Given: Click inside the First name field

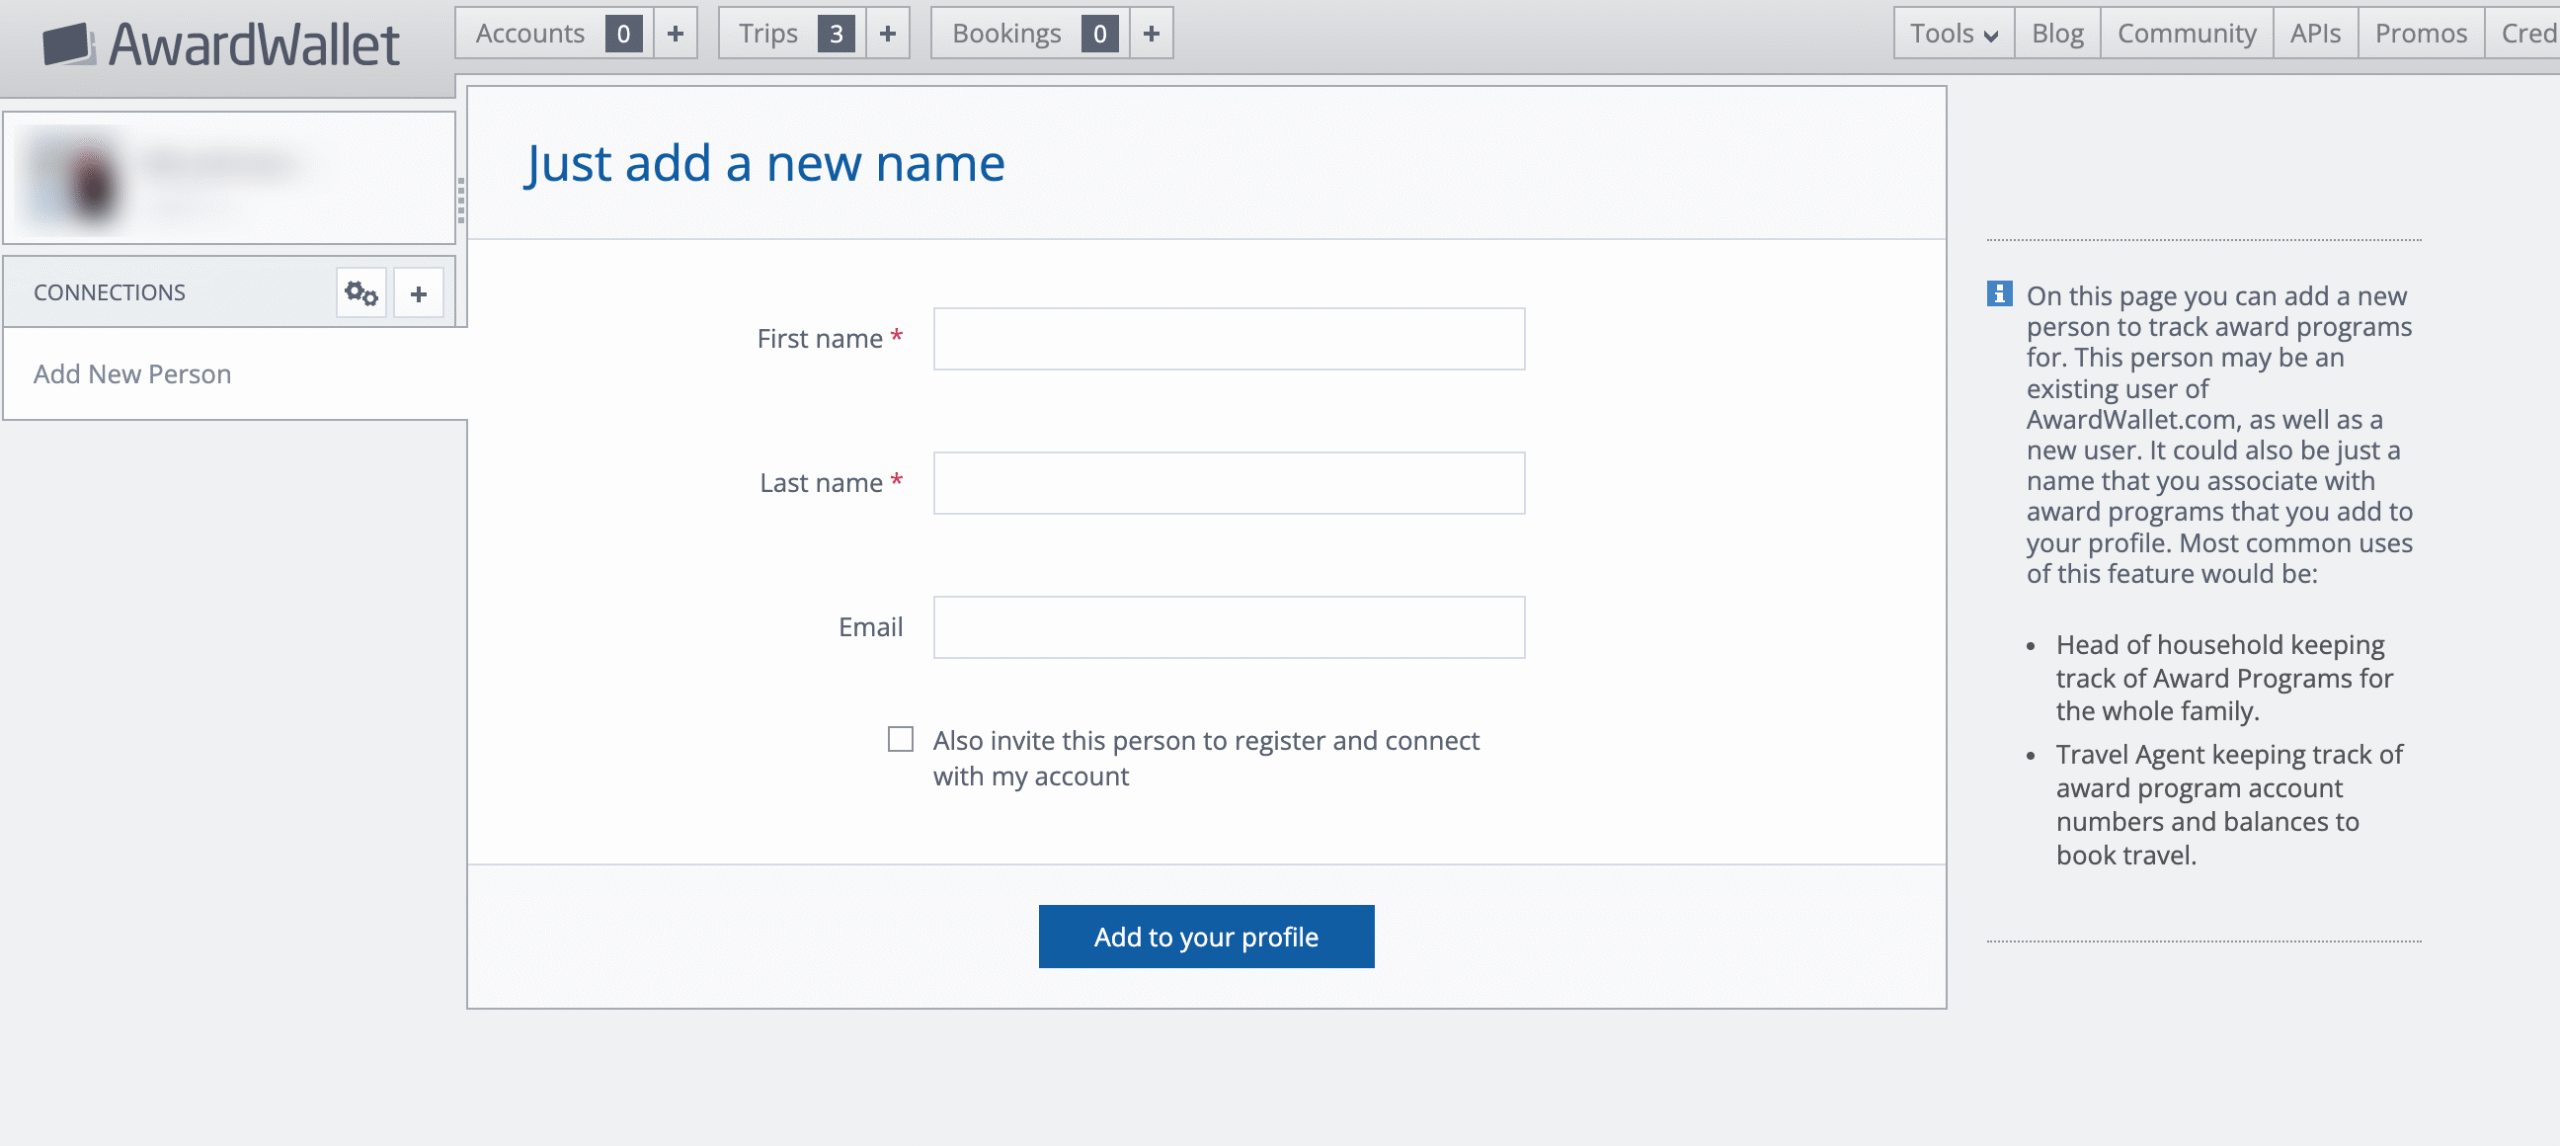Looking at the screenshot, I should pyautogui.click(x=1227, y=339).
